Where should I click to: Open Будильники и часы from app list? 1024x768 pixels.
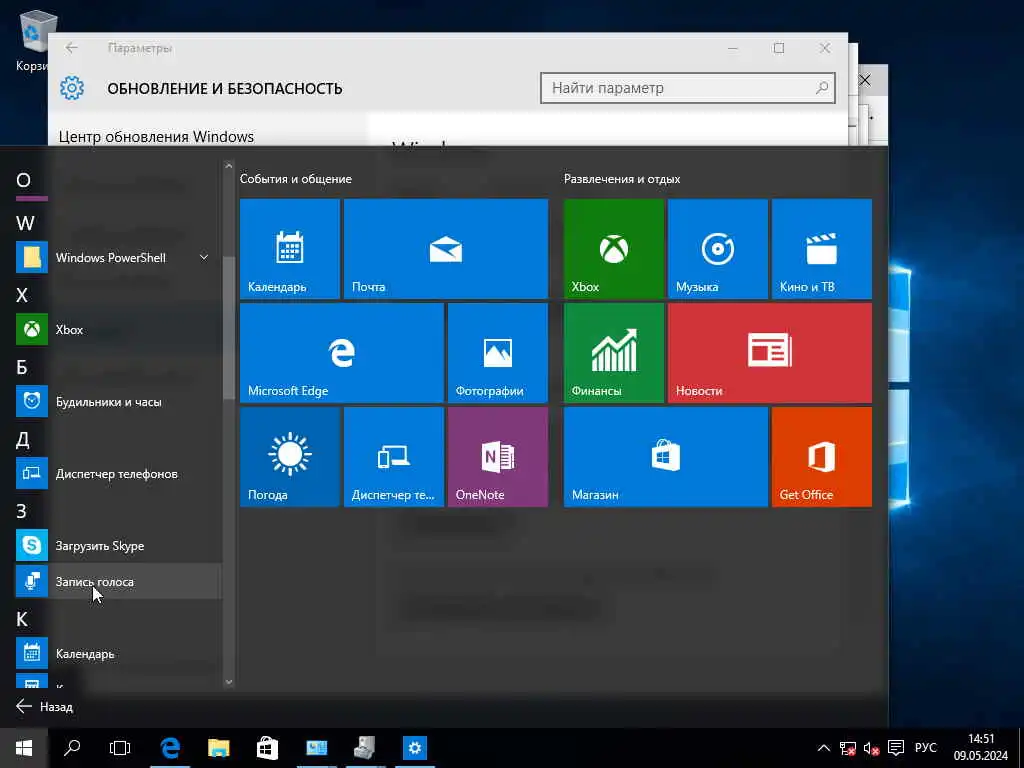(118, 402)
